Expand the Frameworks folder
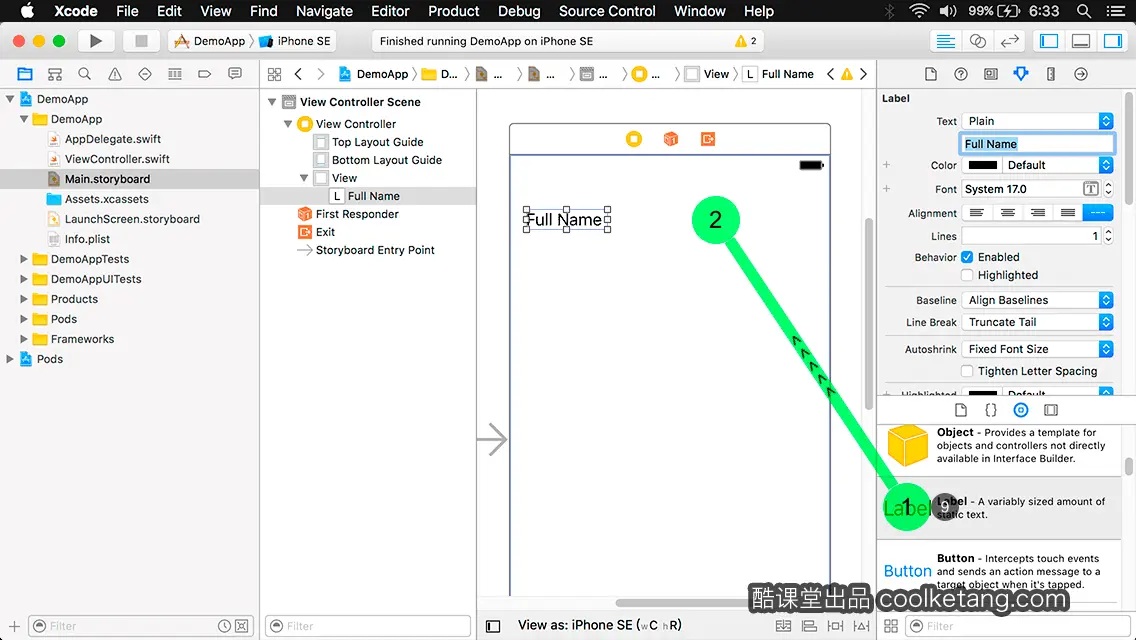This screenshot has height=640, width=1136. click(24, 338)
